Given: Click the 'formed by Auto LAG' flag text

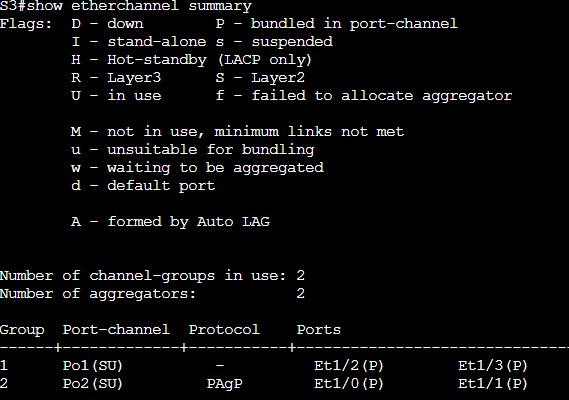Looking at the screenshot, I should pos(189,222).
